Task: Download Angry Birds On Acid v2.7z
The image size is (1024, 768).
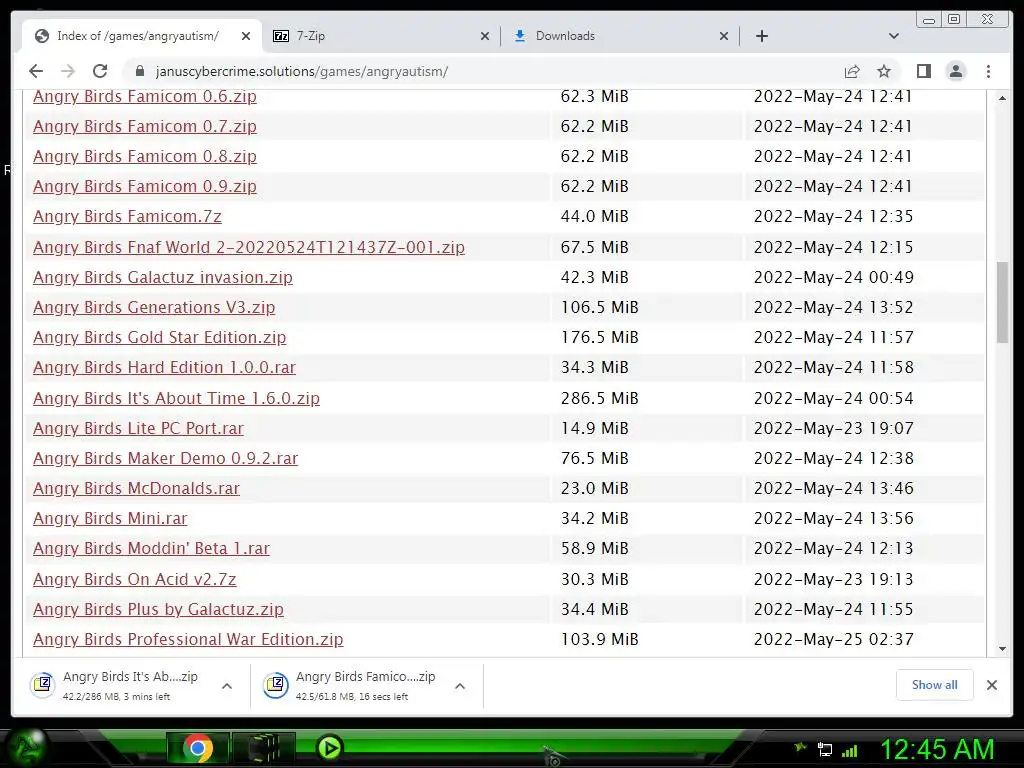Action: pos(135,579)
